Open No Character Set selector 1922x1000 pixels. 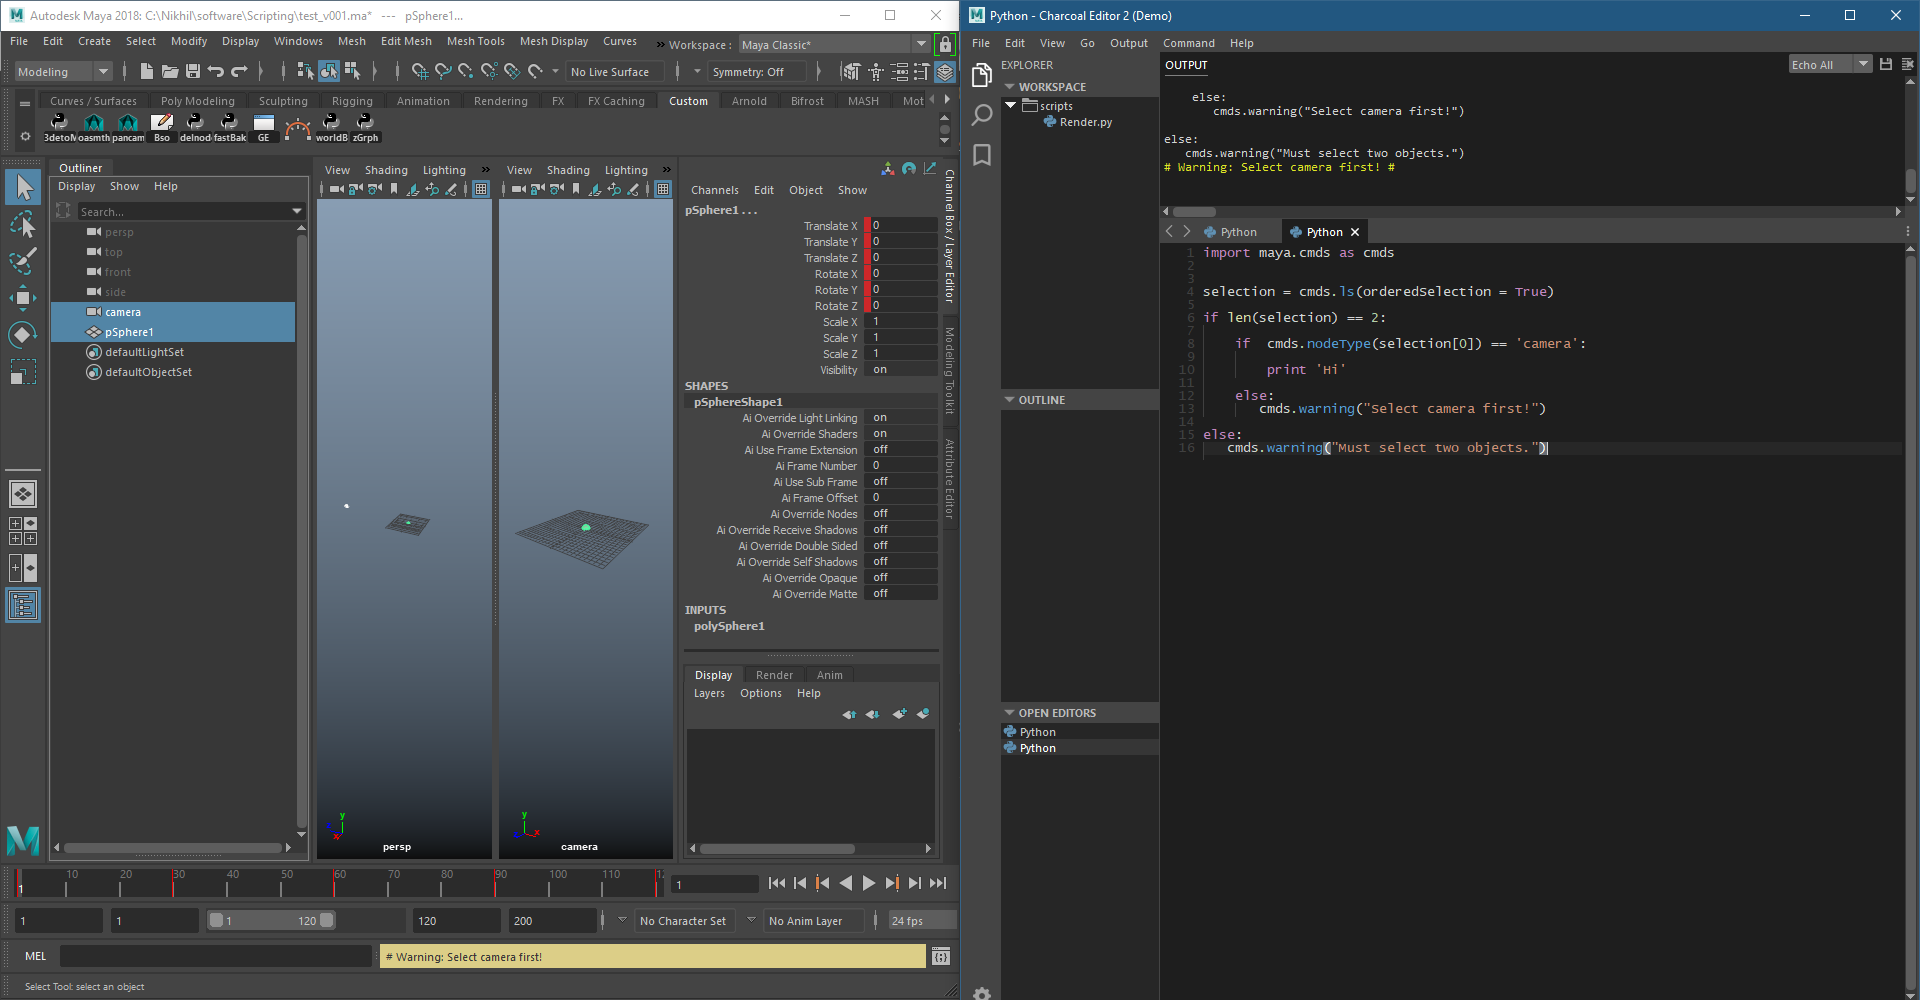[x=684, y=921]
